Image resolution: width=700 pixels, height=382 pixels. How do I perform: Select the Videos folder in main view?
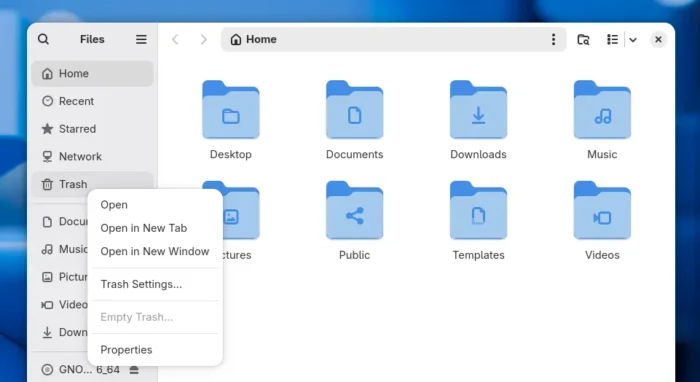coord(602,210)
